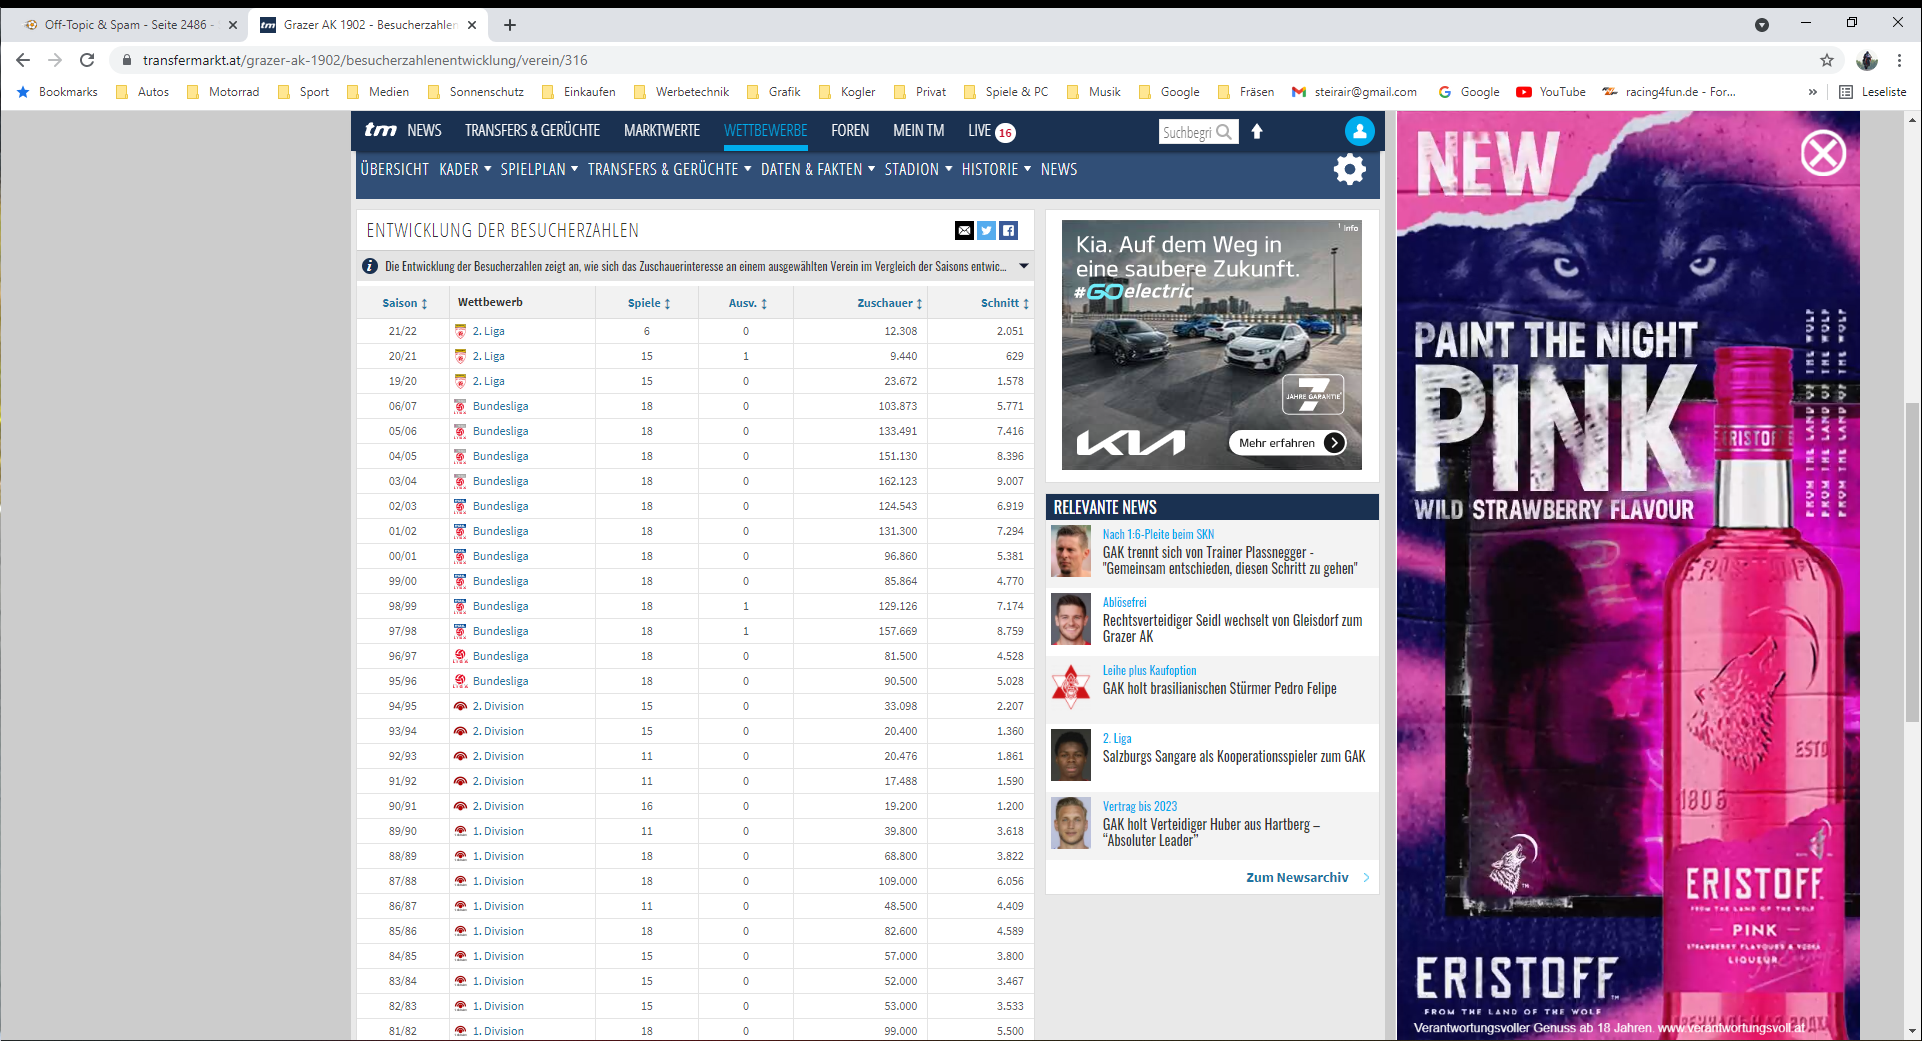Share the page on Facebook icon
This screenshot has height=1041, width=1922.
click(1009, 231)
